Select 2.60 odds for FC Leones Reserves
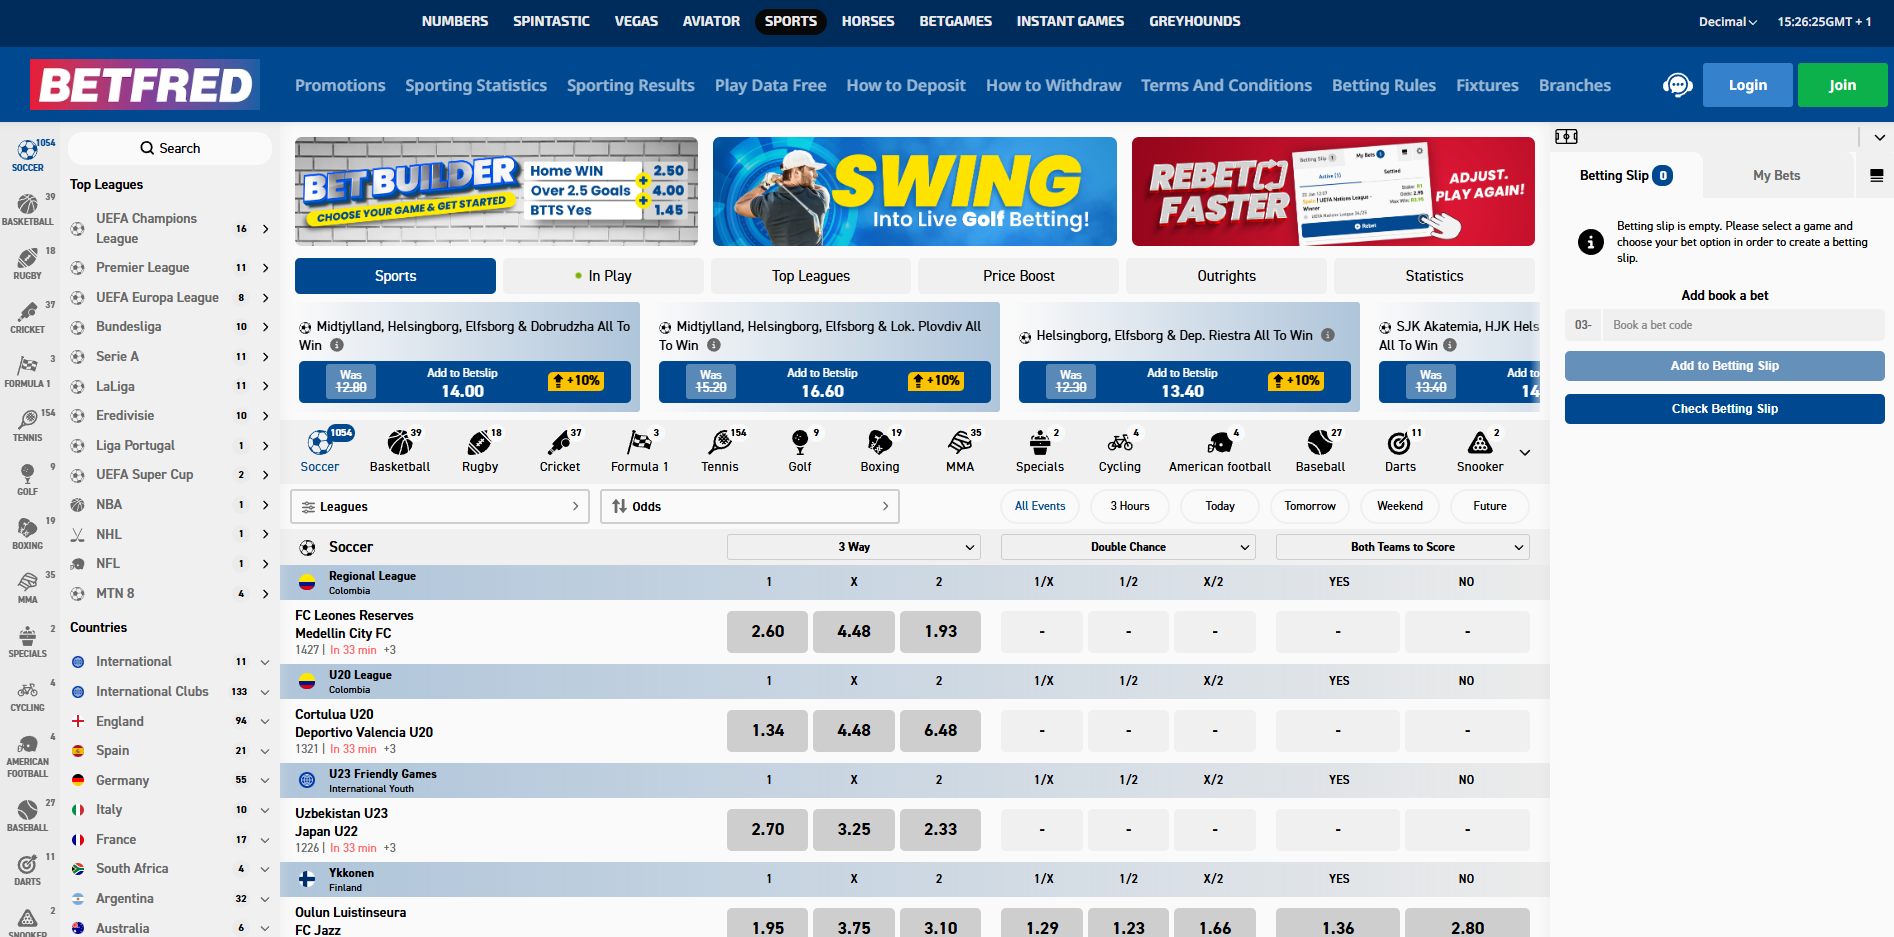The height and width of the screenshot is (937, 1894). point(768,631)
